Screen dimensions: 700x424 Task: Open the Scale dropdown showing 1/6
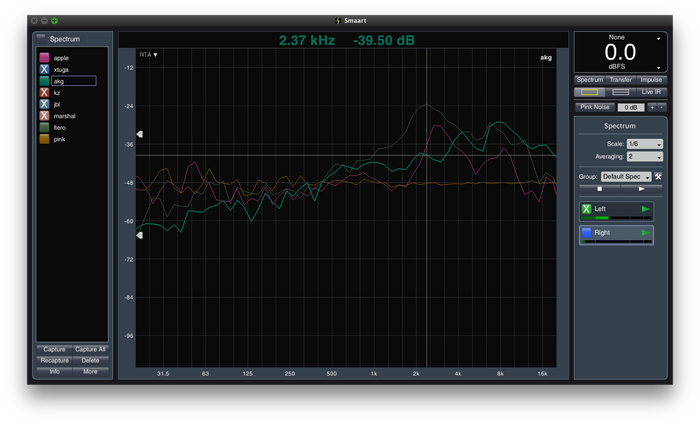tap(644, 144)
